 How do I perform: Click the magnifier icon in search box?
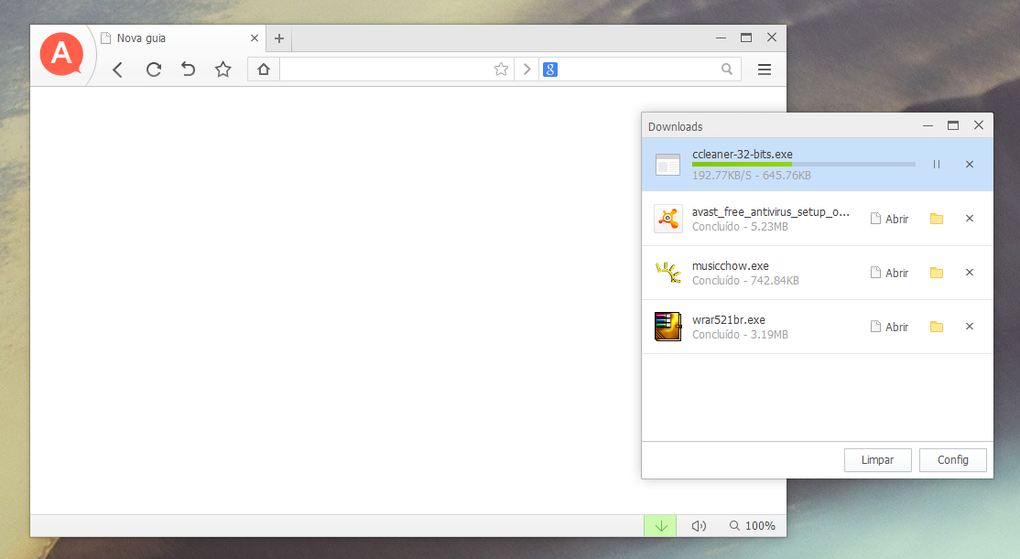pos(727,69)
